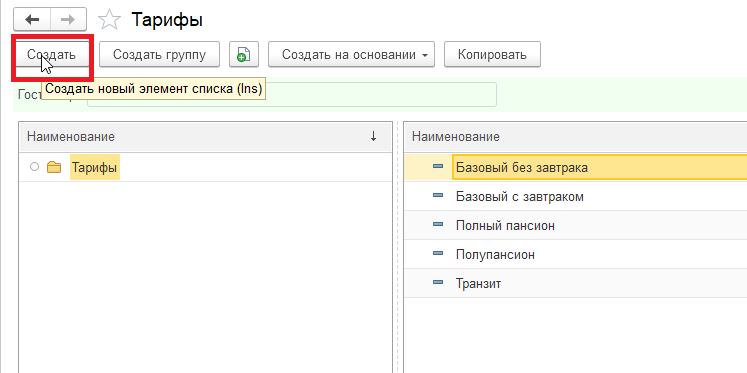Select Тарифы group in tree

[95, 167]
